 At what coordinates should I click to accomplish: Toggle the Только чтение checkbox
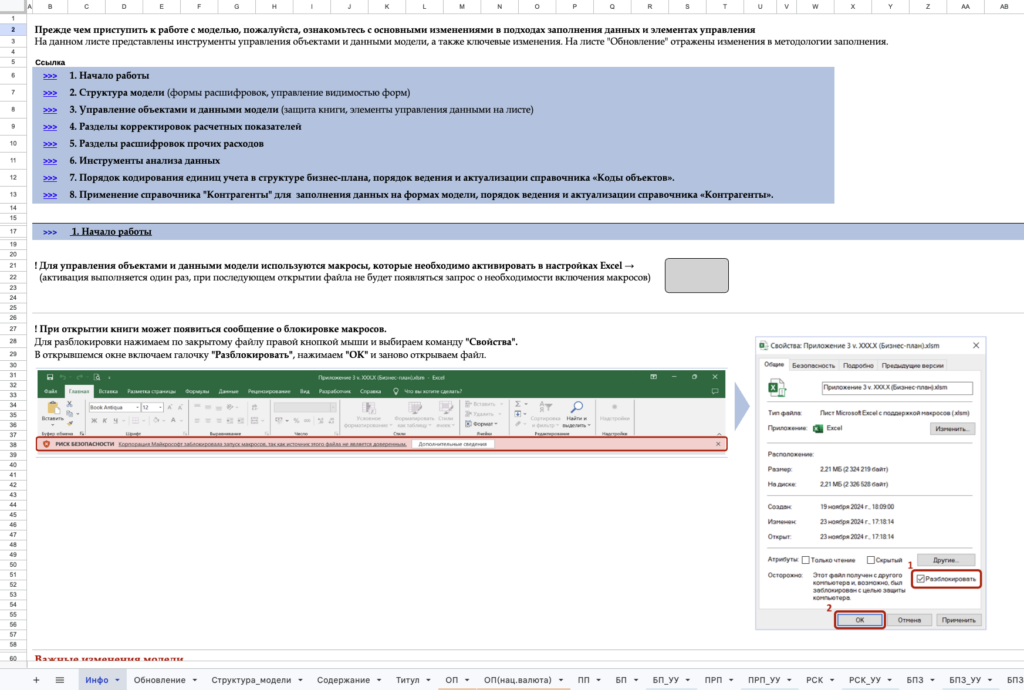pyautogui.click(x=806, y=560)
